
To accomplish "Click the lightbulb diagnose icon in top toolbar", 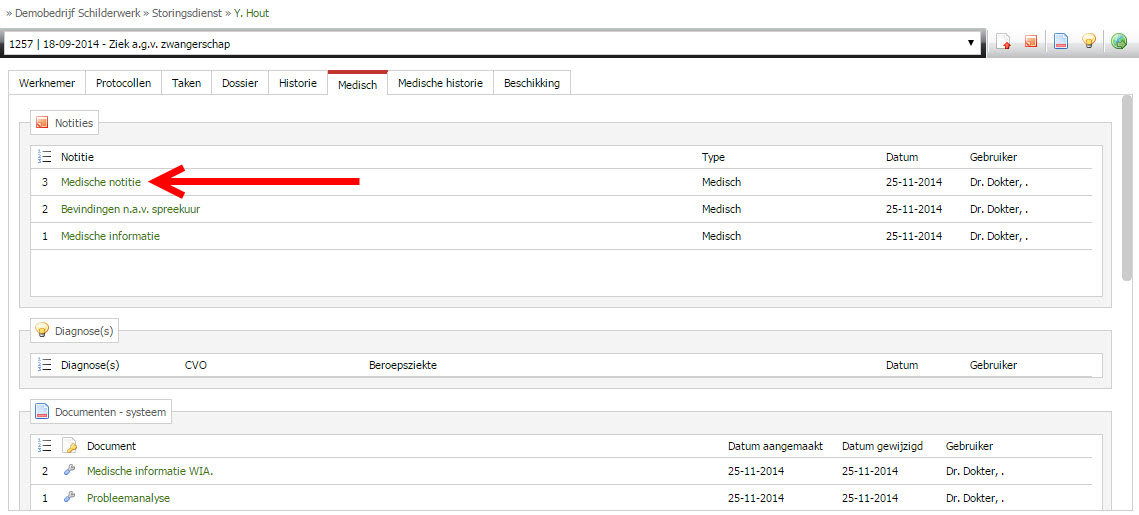I will point(1089,42).
